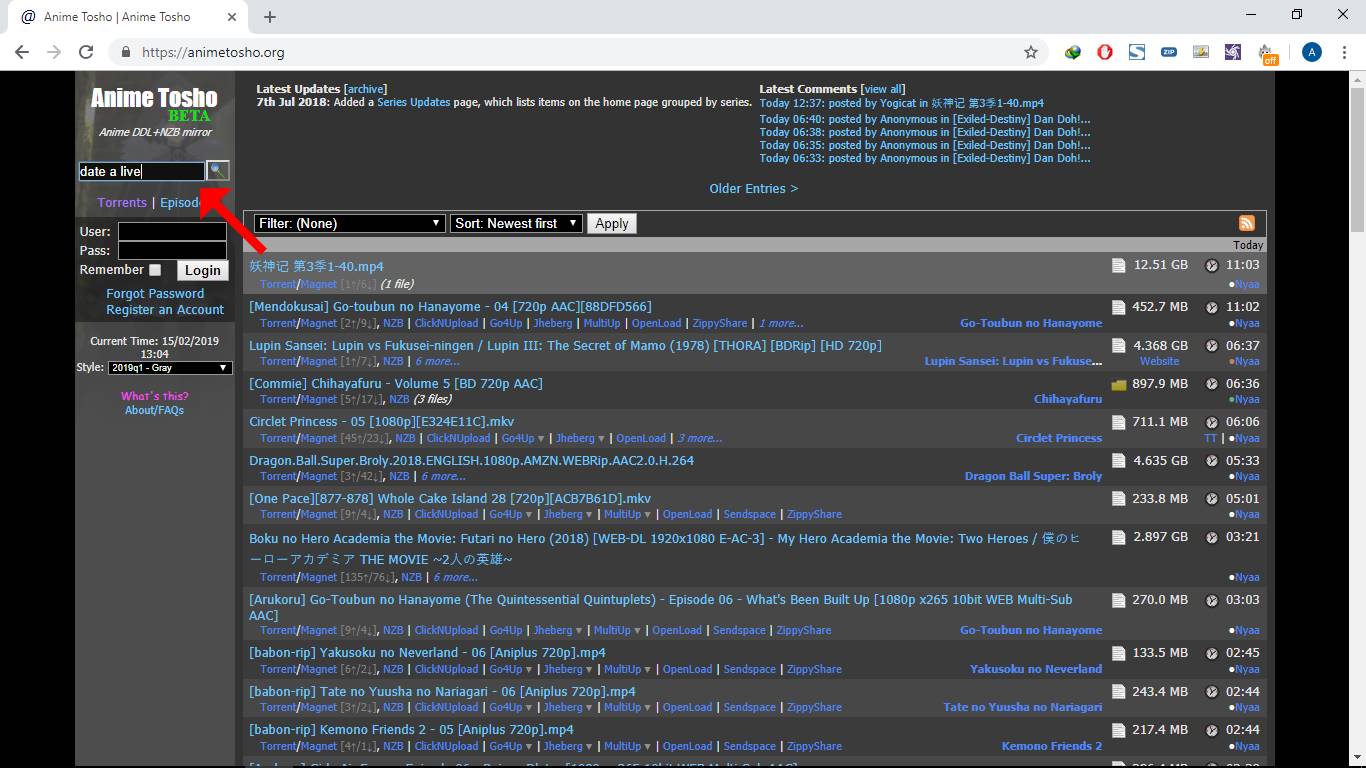Open the Older Entries link
The image size is (1366, 768).
754,189
